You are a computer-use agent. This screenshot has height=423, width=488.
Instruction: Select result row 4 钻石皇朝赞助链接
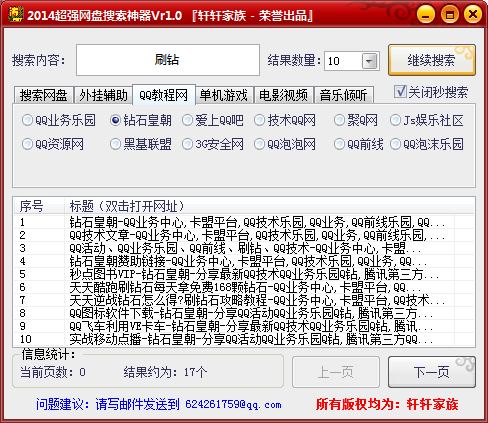coord(244,261)
